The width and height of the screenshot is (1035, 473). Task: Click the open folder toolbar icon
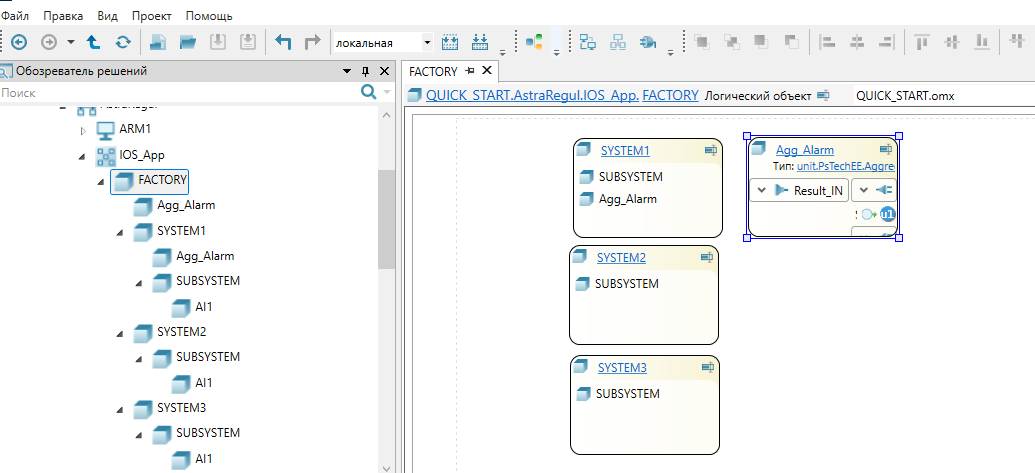[x=187, y=42]
